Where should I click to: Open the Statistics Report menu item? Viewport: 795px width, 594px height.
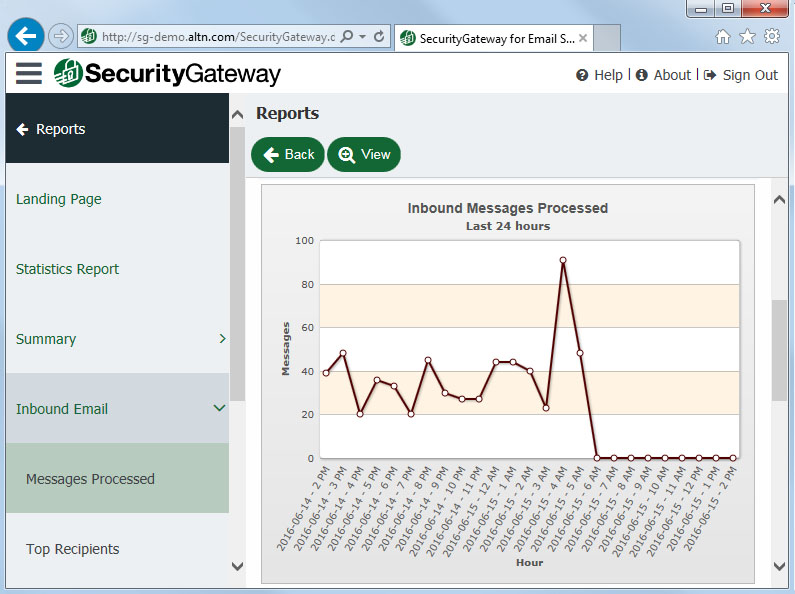[x=117, y=269]
